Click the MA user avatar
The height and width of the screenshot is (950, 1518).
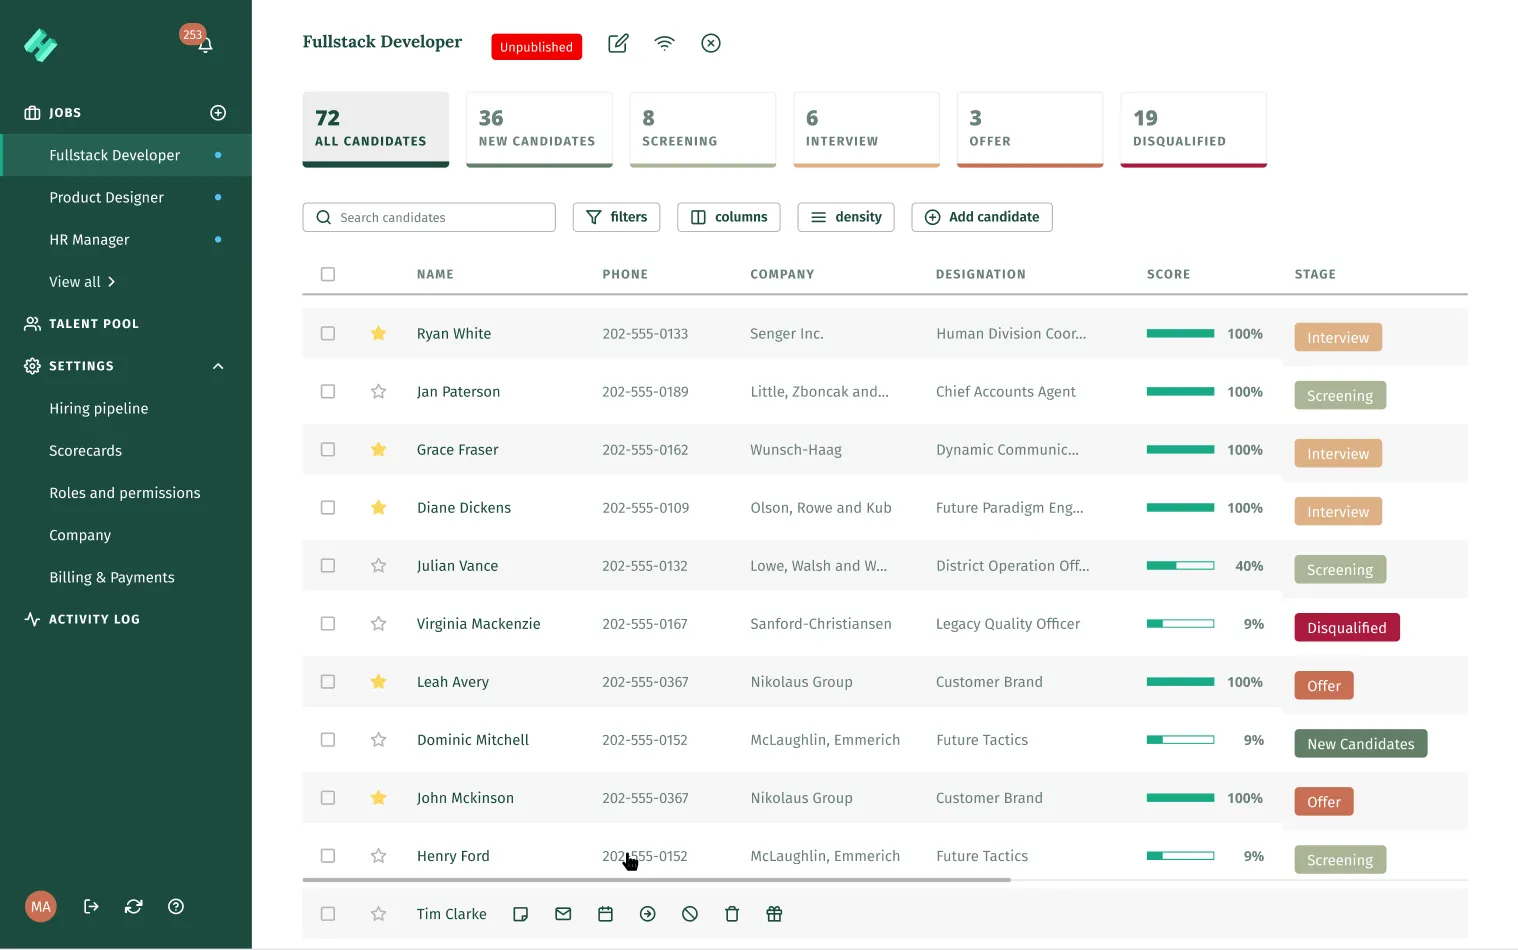41,906
